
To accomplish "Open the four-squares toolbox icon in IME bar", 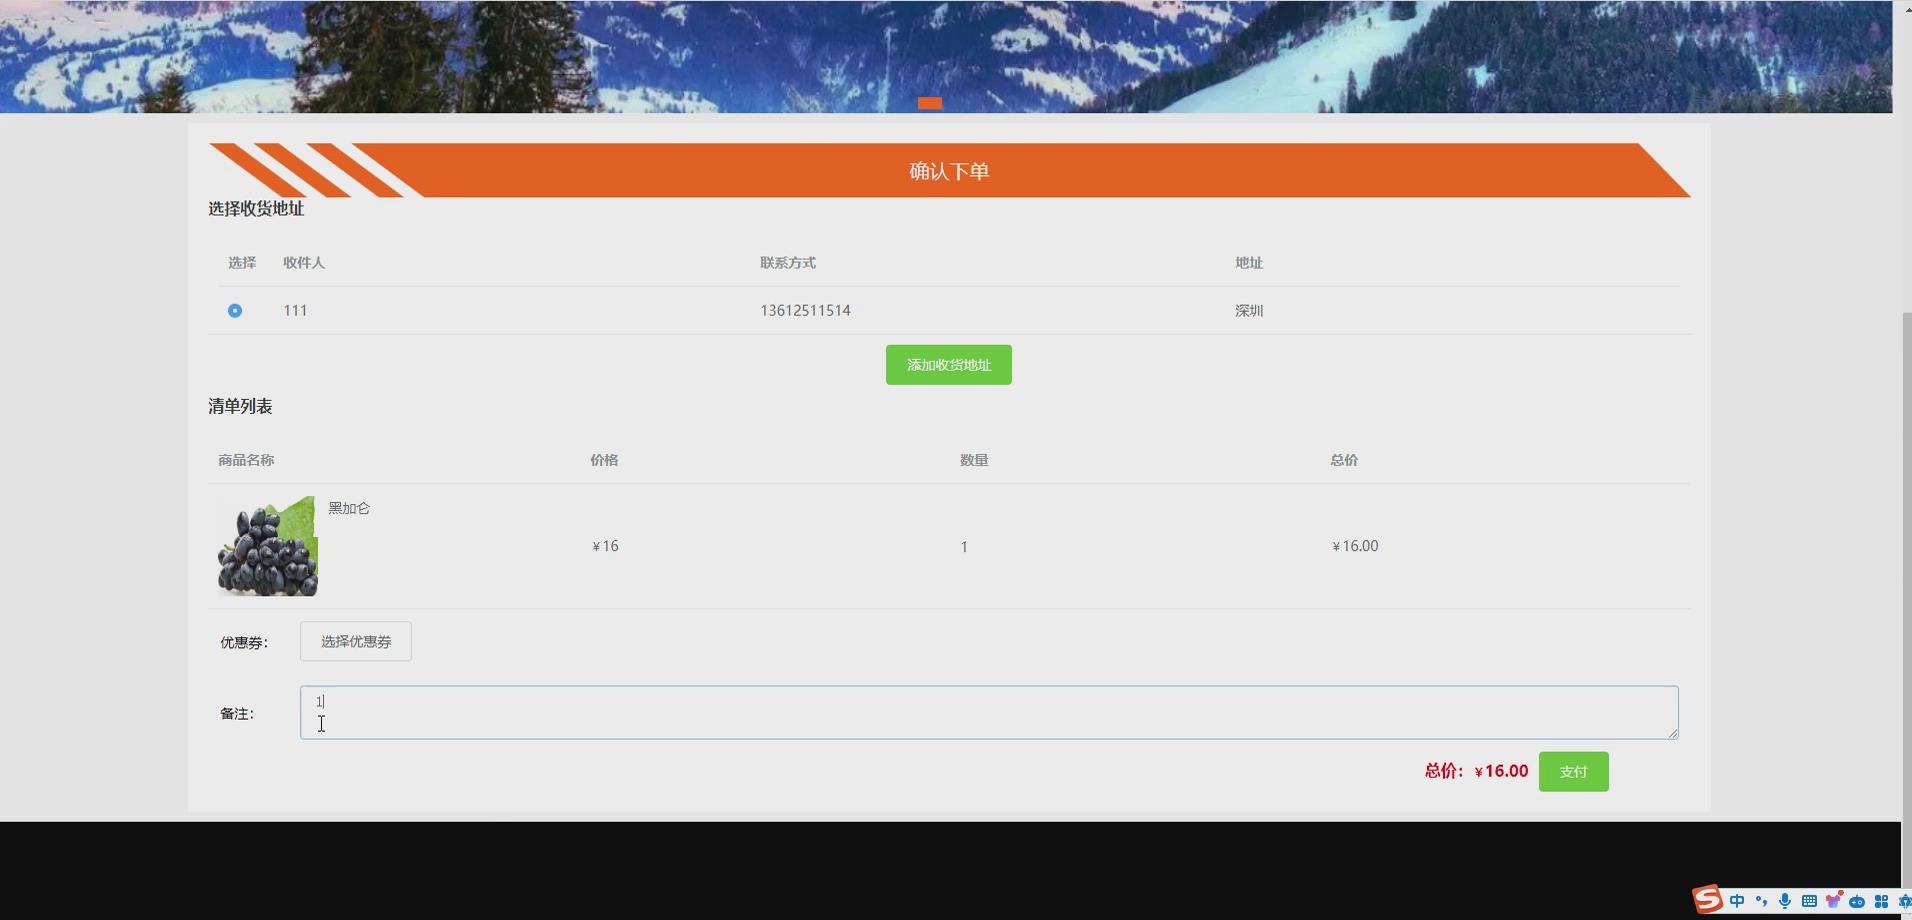I will (x=1881, y=901).
